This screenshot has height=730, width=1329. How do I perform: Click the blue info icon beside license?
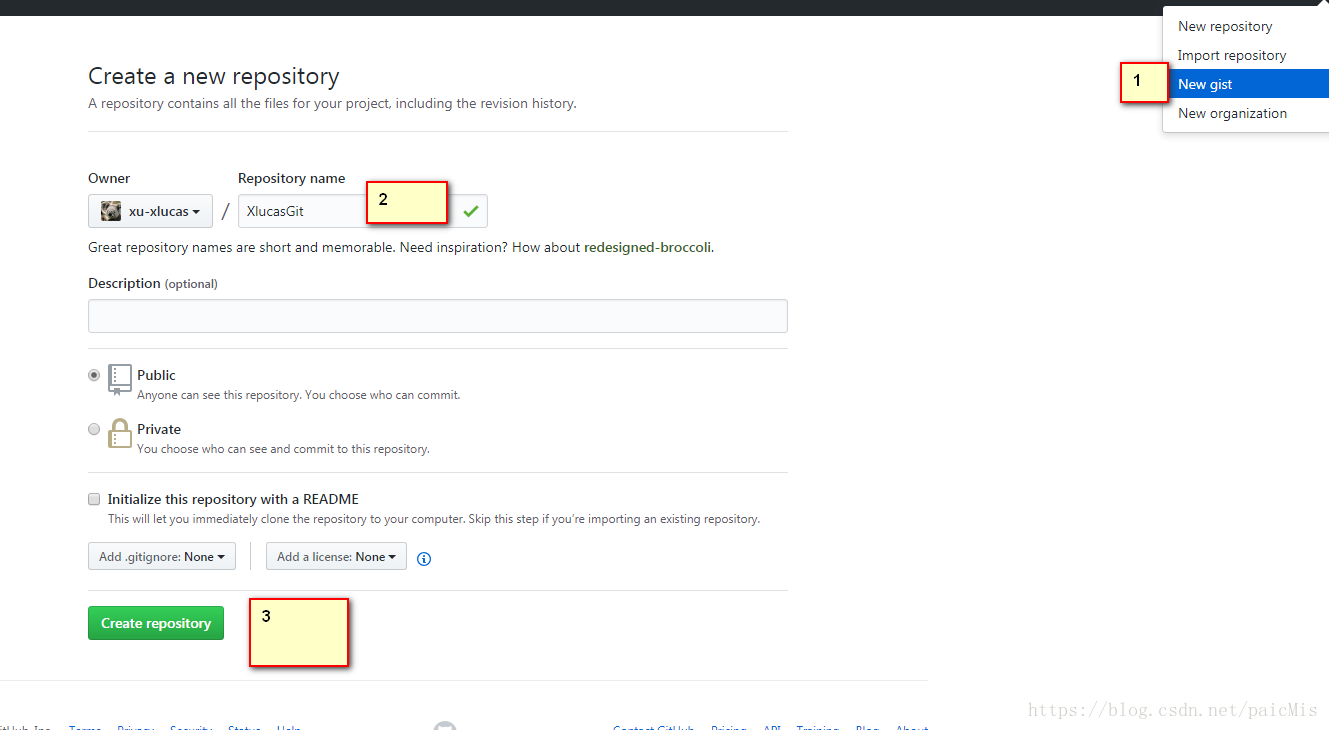pyautogui.click(x=424, y=559)
